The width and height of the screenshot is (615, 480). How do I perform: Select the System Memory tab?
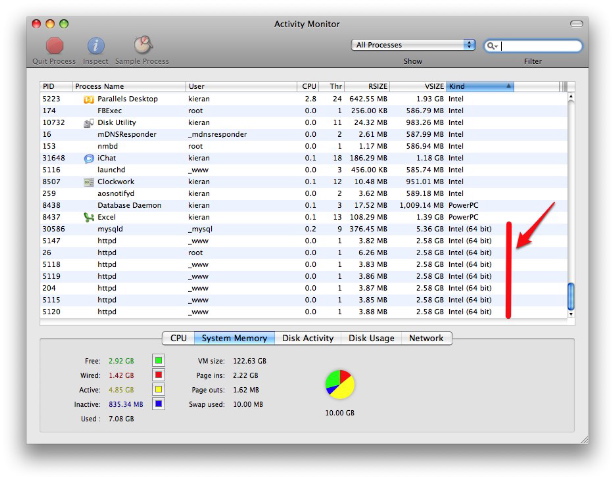pos(234,338)
